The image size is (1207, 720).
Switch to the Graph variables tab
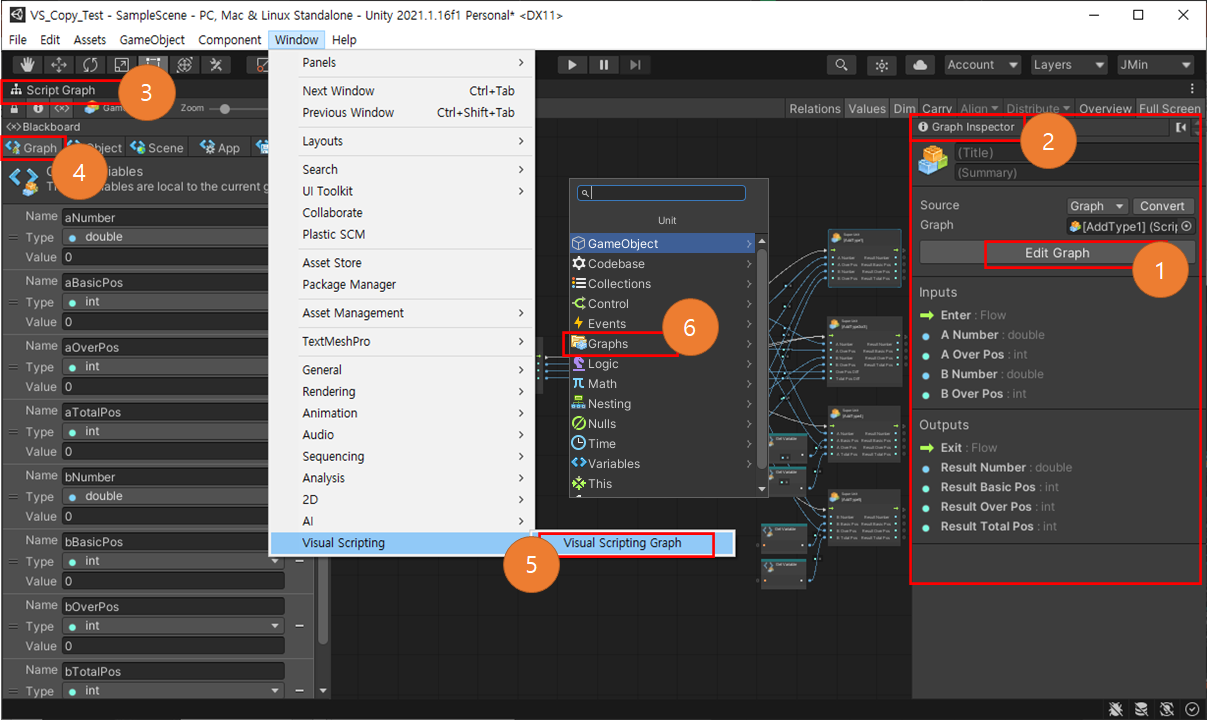click(x=32, y=148)
